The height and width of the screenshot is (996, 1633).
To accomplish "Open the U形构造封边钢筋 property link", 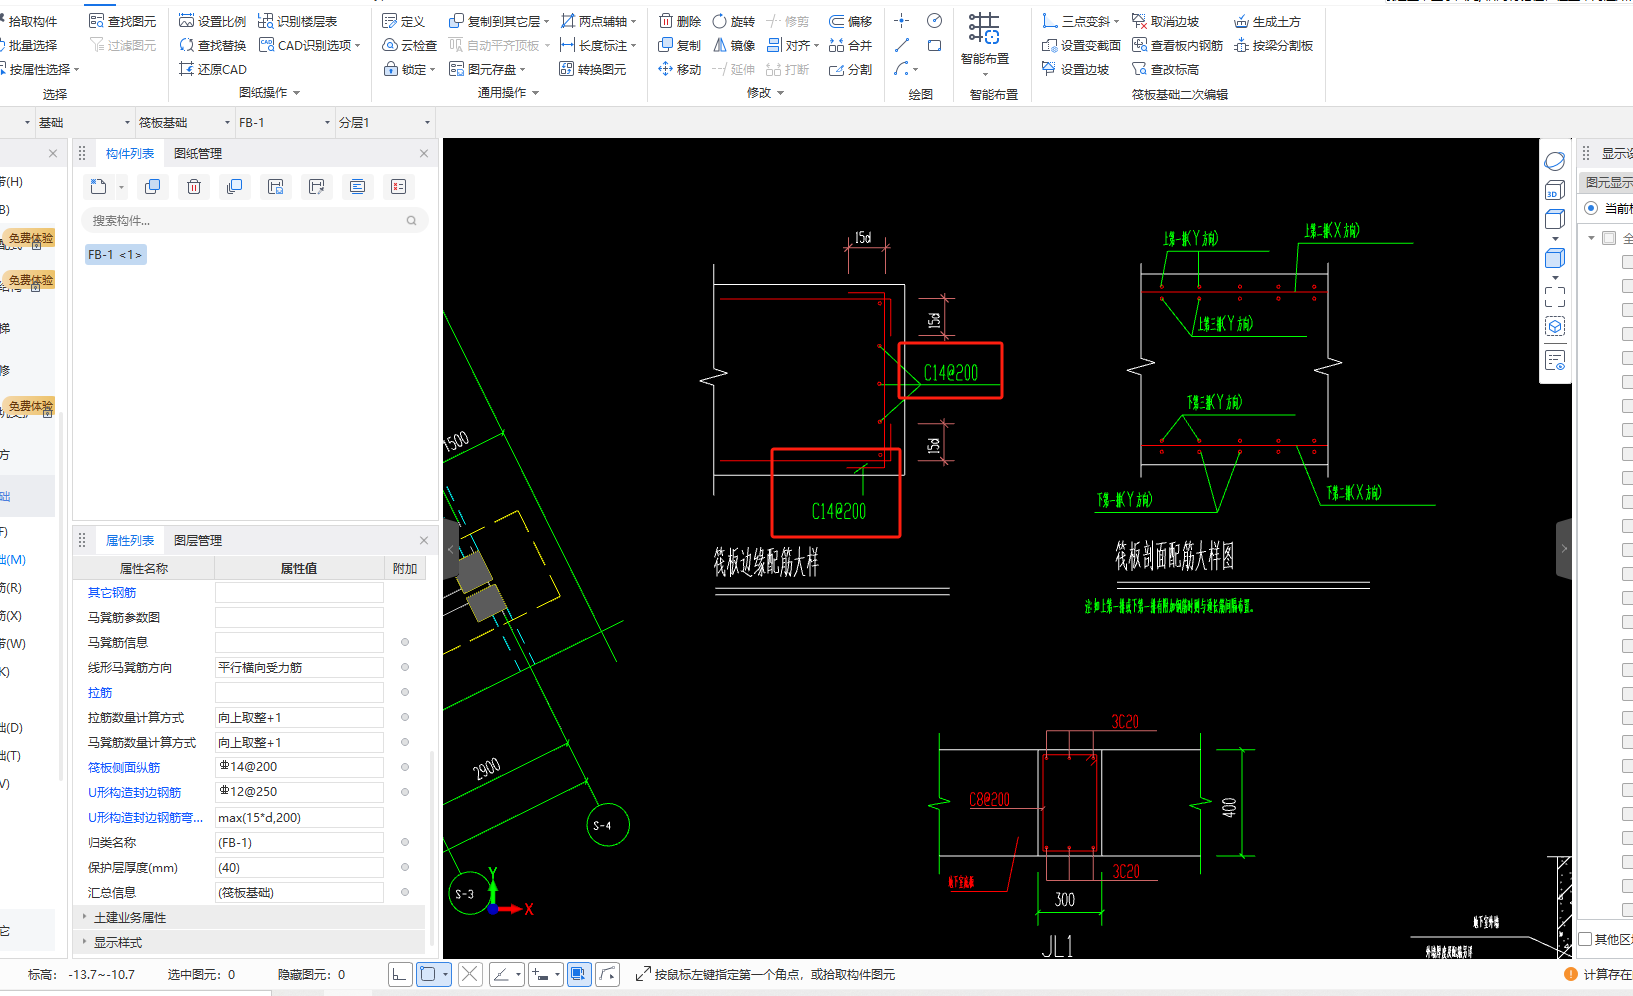I will coord(135,792).
